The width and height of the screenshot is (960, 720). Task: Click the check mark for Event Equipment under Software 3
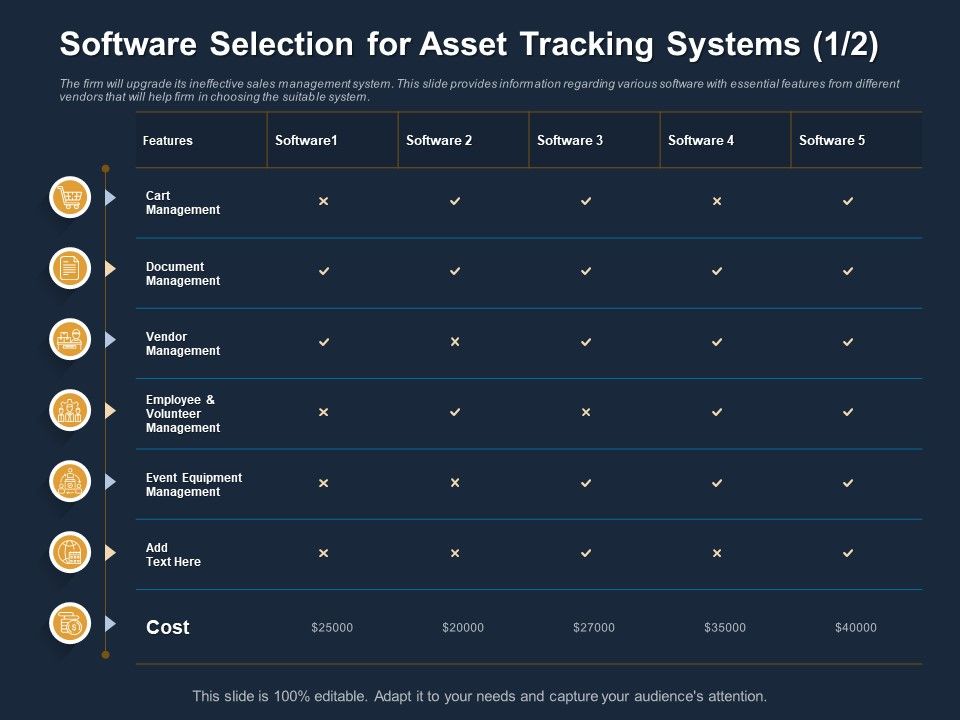(586, 483)
